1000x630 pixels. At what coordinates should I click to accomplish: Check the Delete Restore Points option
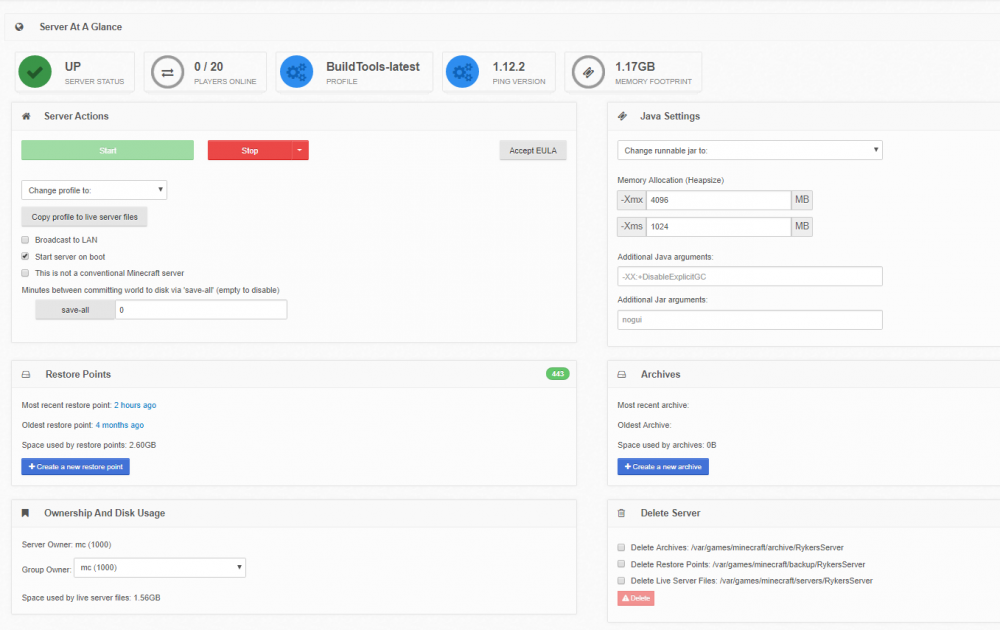coord(621,564)
